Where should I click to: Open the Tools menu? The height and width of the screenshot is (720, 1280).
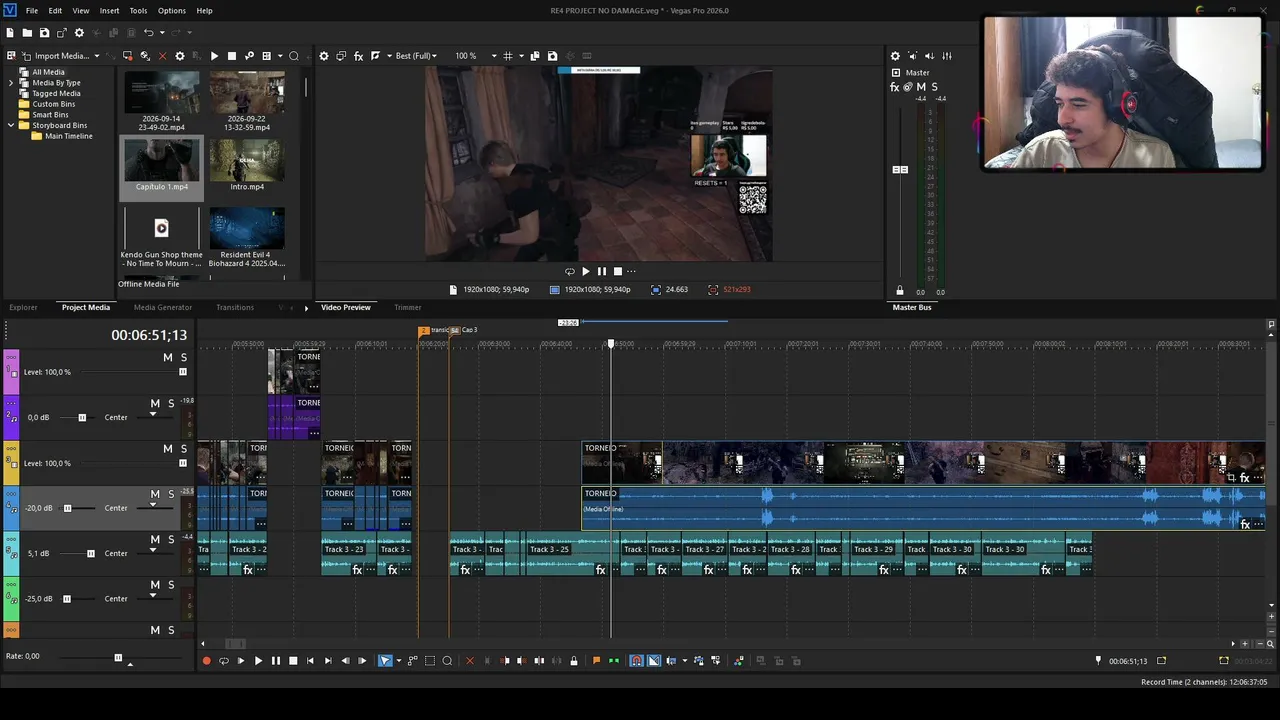tap(138, 11)
